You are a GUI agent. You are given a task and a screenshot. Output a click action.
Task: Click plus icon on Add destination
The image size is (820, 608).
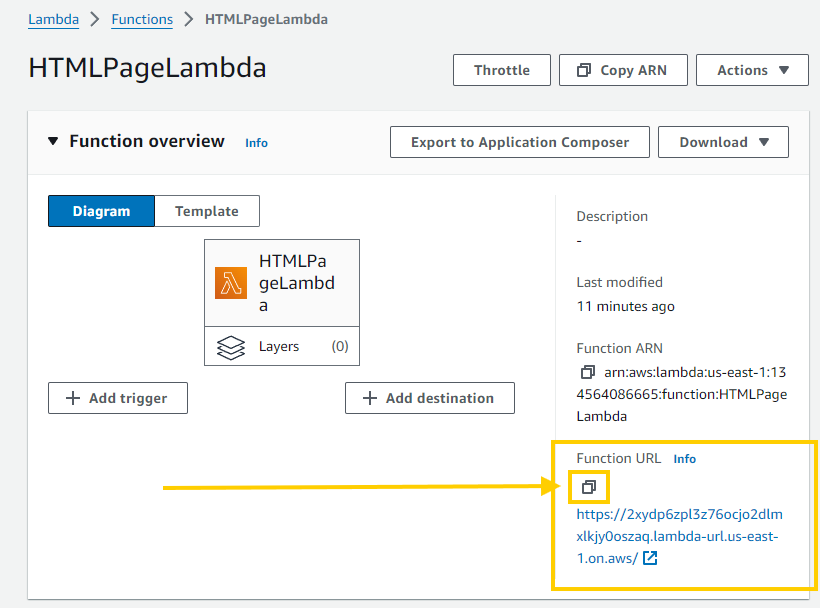point(370,398)
